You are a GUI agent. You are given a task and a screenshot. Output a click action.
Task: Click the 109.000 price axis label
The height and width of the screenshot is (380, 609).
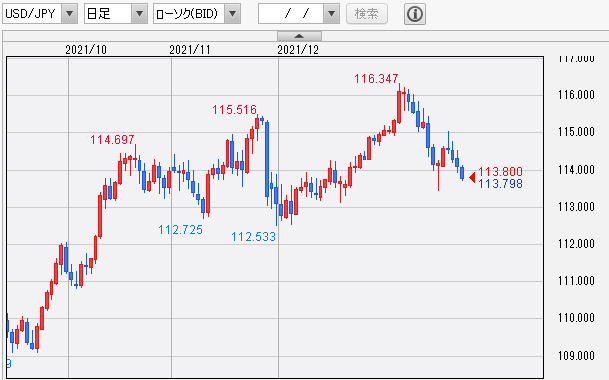point(576,356)
